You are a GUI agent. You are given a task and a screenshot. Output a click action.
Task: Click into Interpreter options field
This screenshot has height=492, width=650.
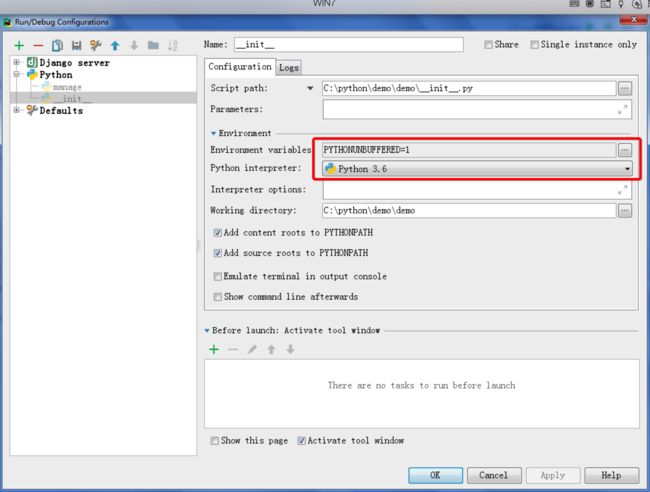(x=477, y=190)
